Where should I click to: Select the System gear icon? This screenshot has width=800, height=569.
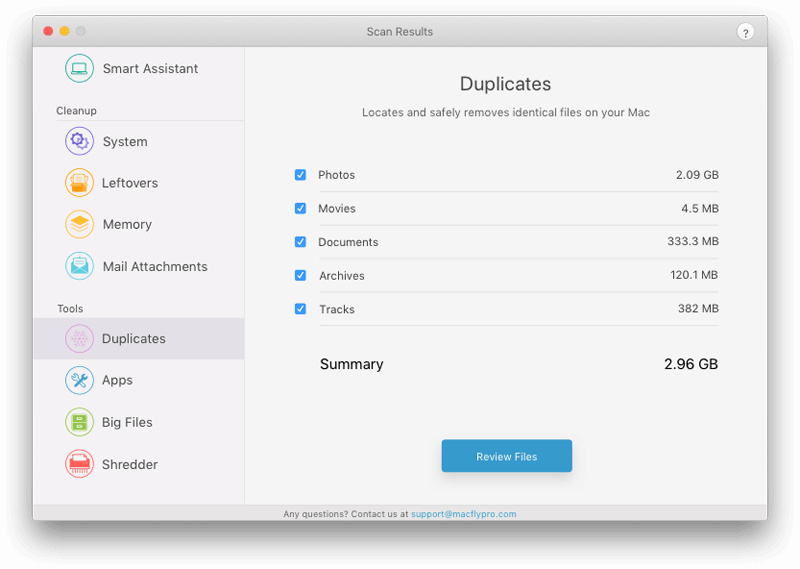tap(79, 141)
